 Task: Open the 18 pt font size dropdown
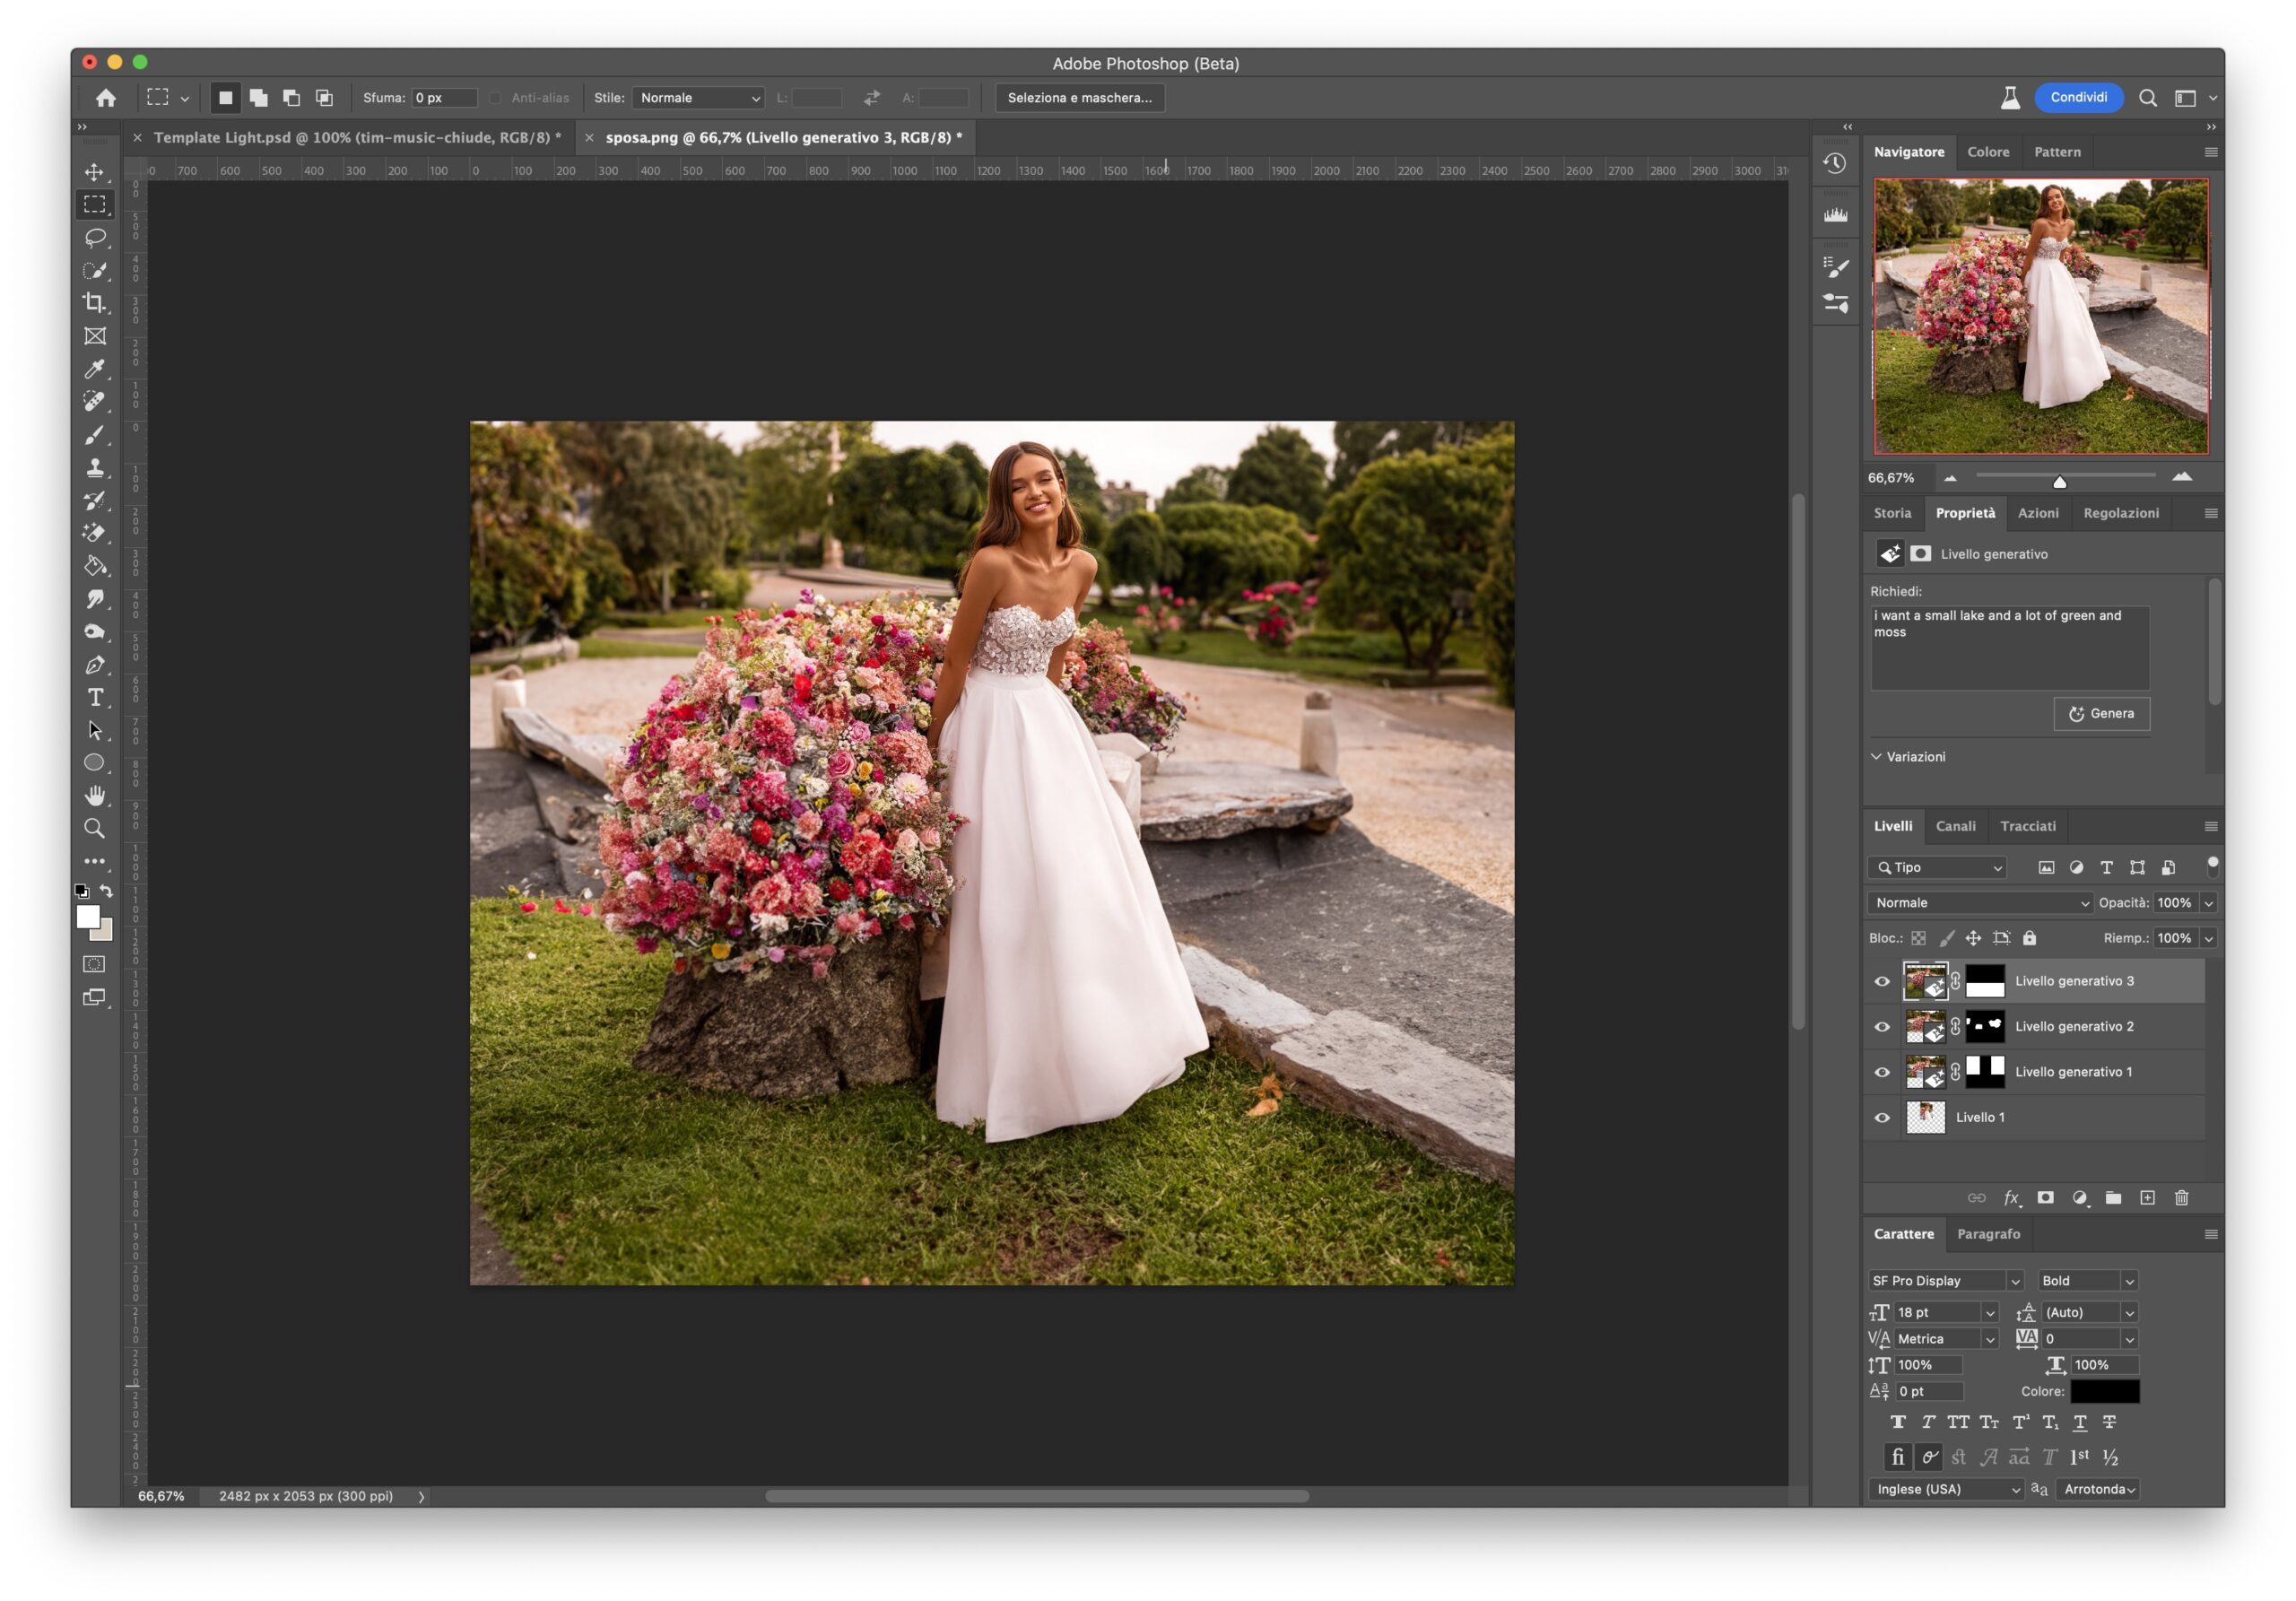1989,1313
